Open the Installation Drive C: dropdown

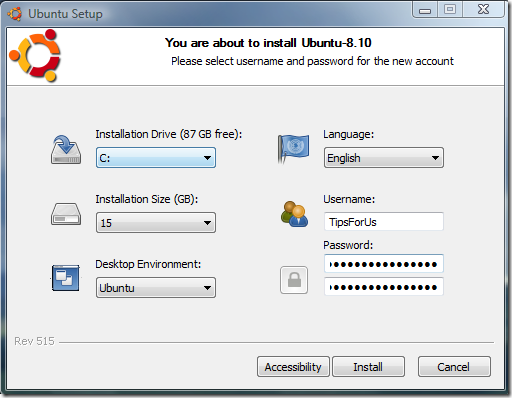click(156, 157)
